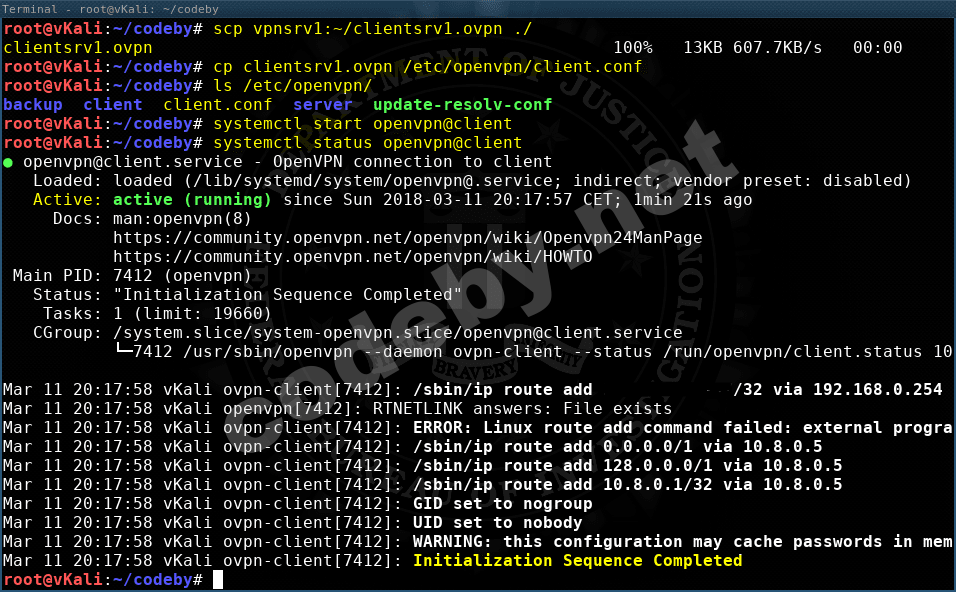Open the openvpn wiki HOWTO URL

coord(353,257)
